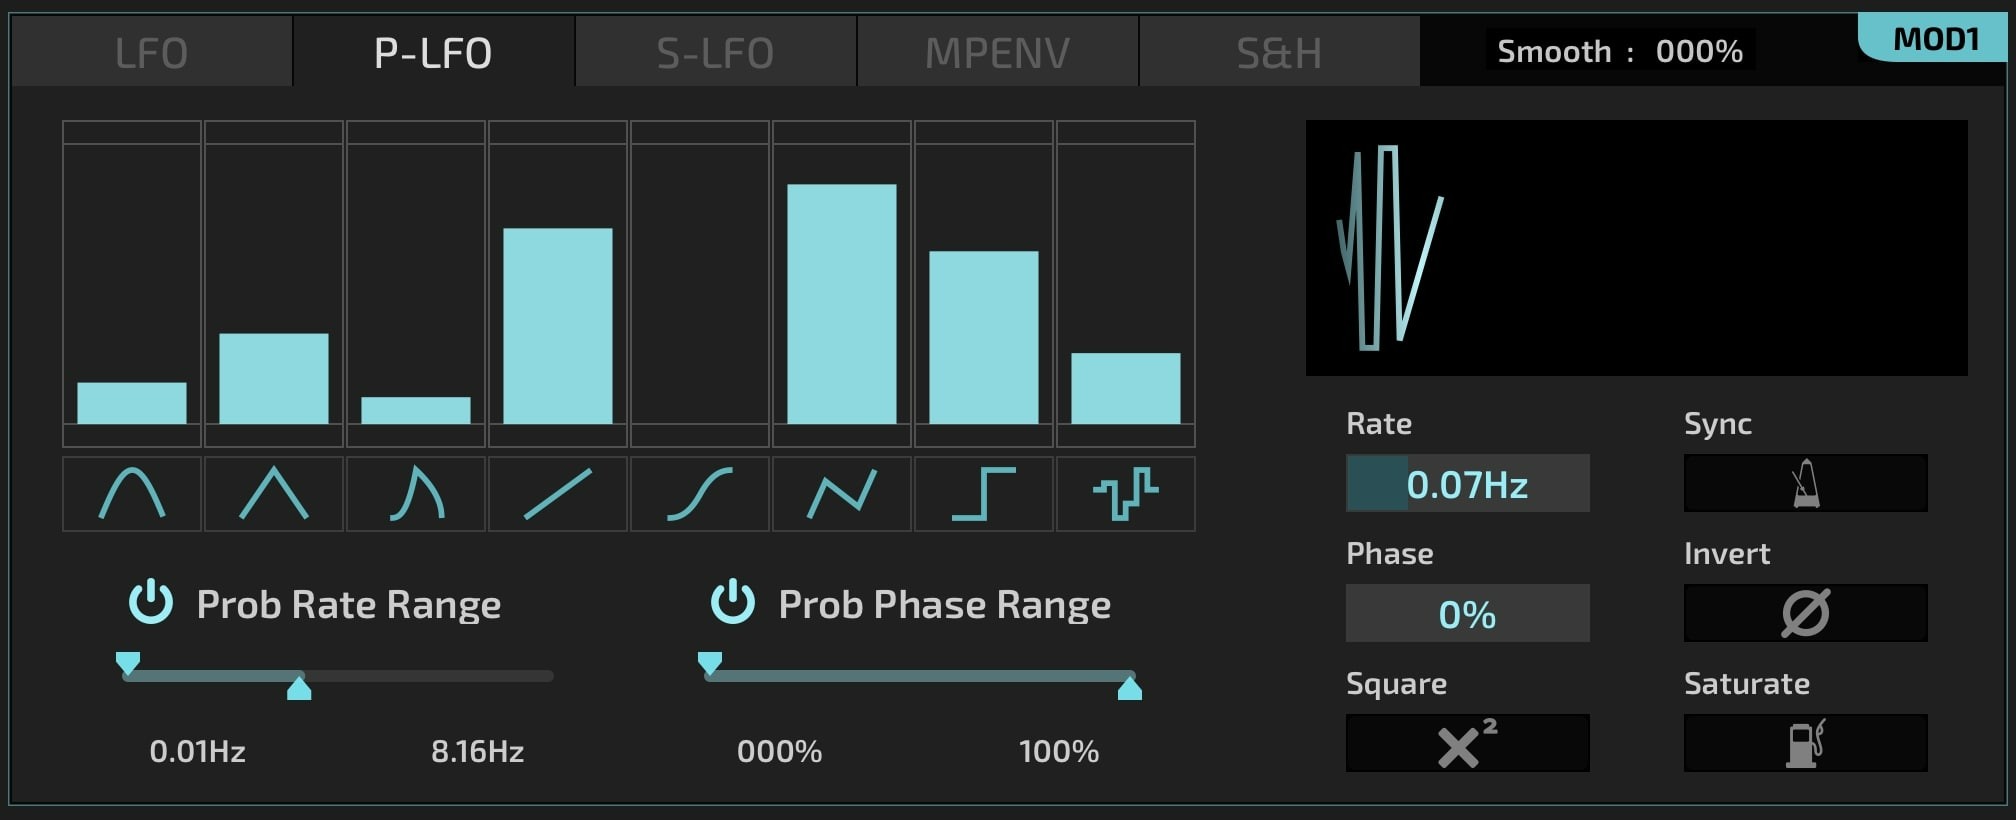Enable the Sync metronome button

[x=1805, y=484]
